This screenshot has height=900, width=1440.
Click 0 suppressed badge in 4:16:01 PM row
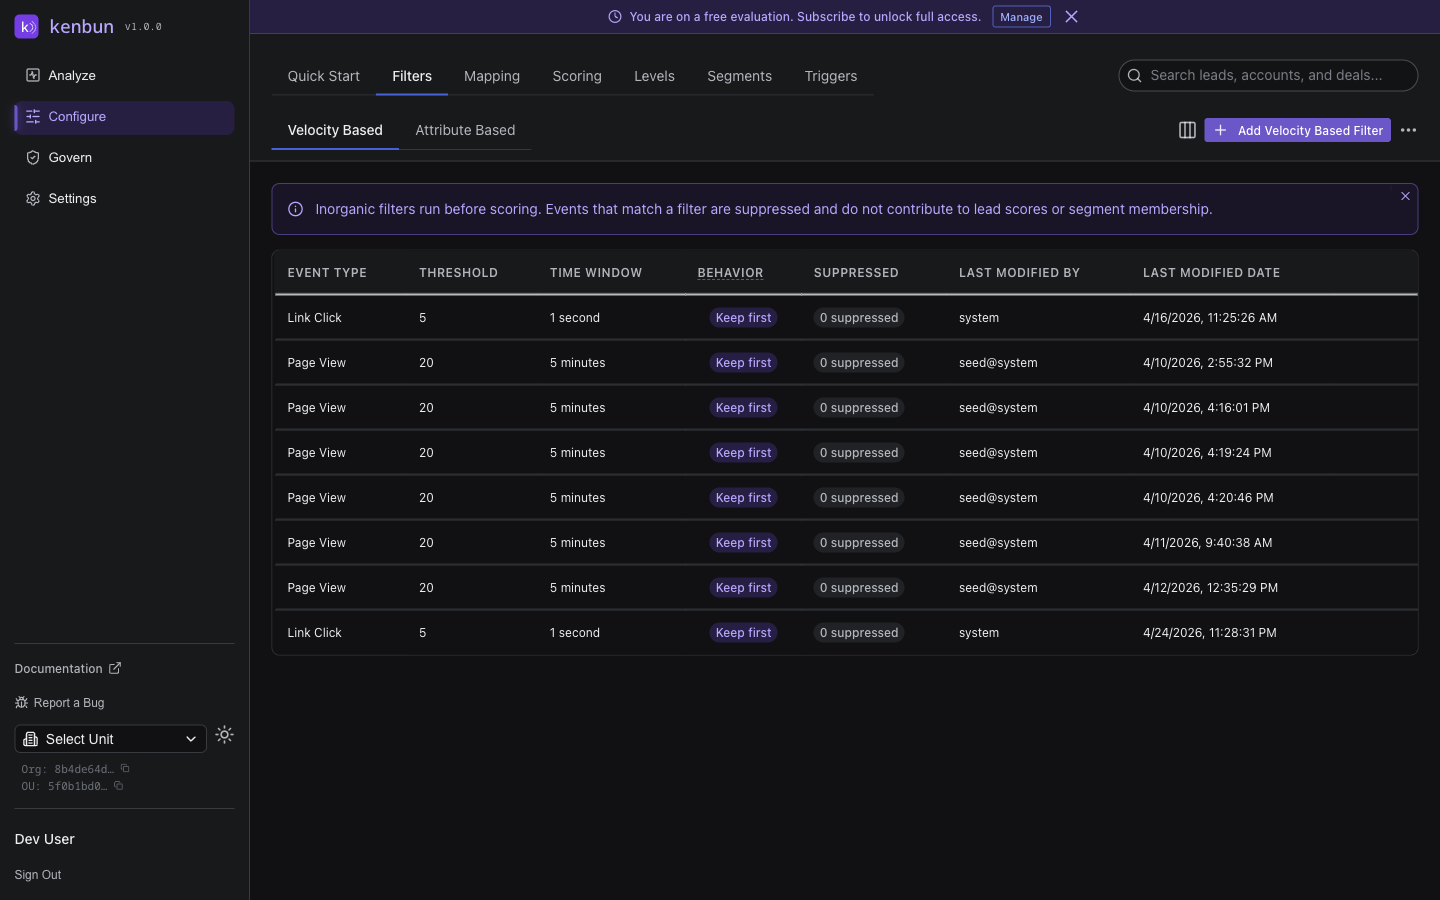(x=859, y=408)
